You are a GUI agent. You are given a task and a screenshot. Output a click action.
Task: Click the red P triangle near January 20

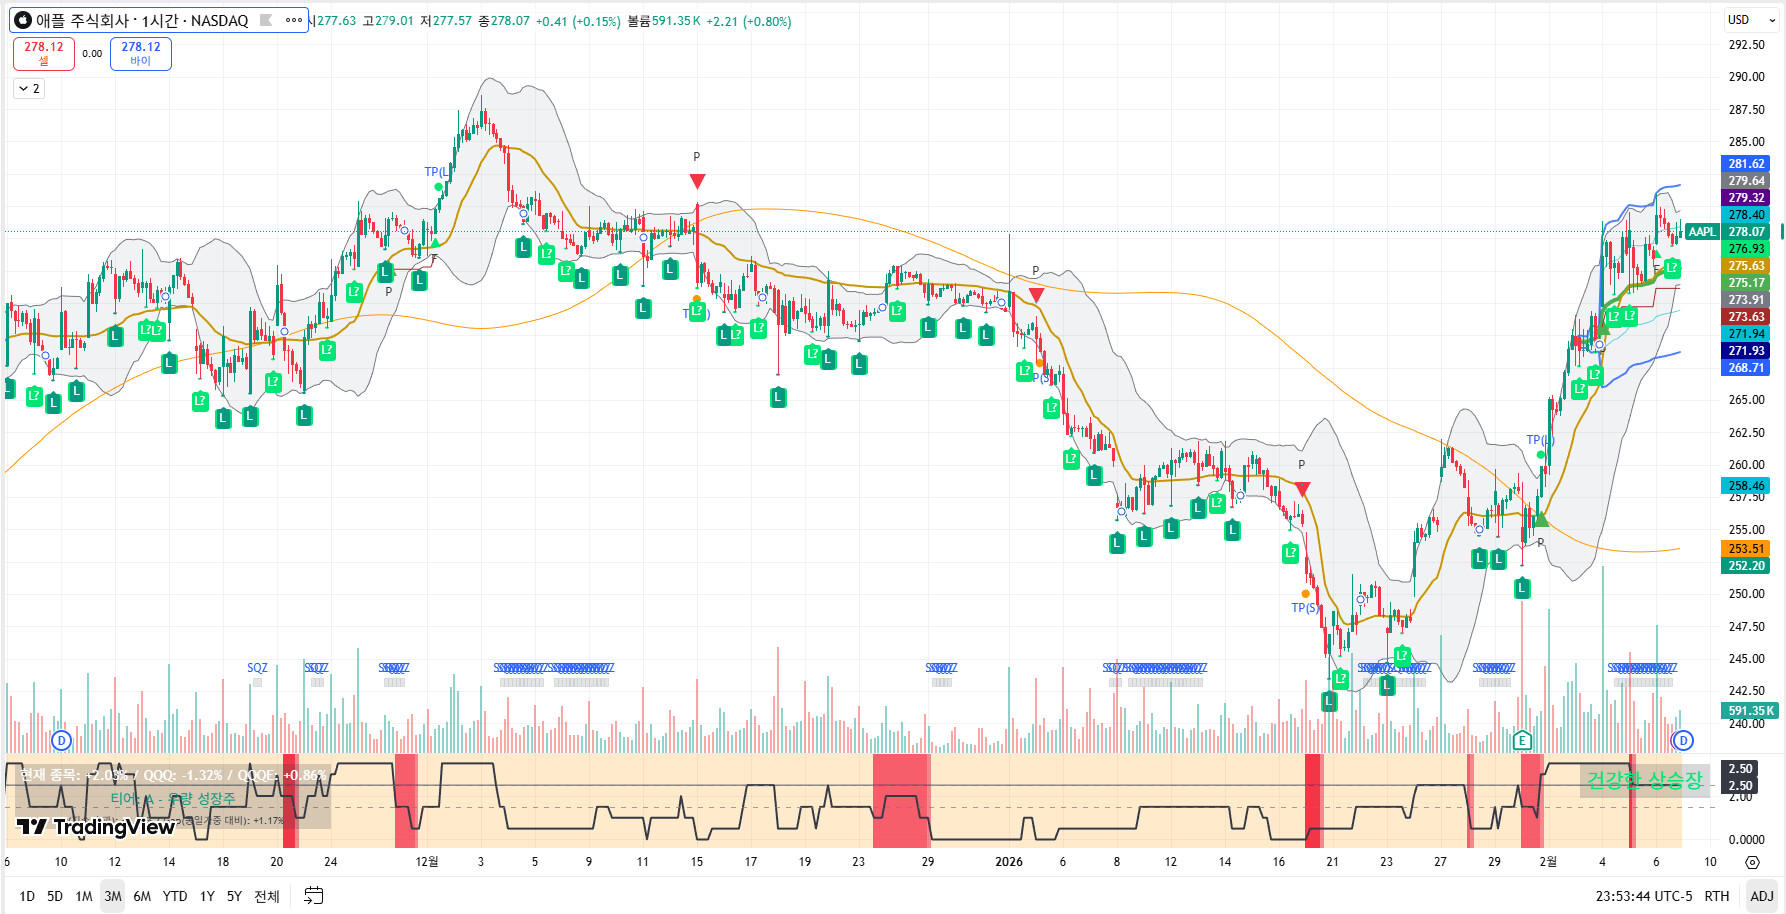pos(1302,488)
